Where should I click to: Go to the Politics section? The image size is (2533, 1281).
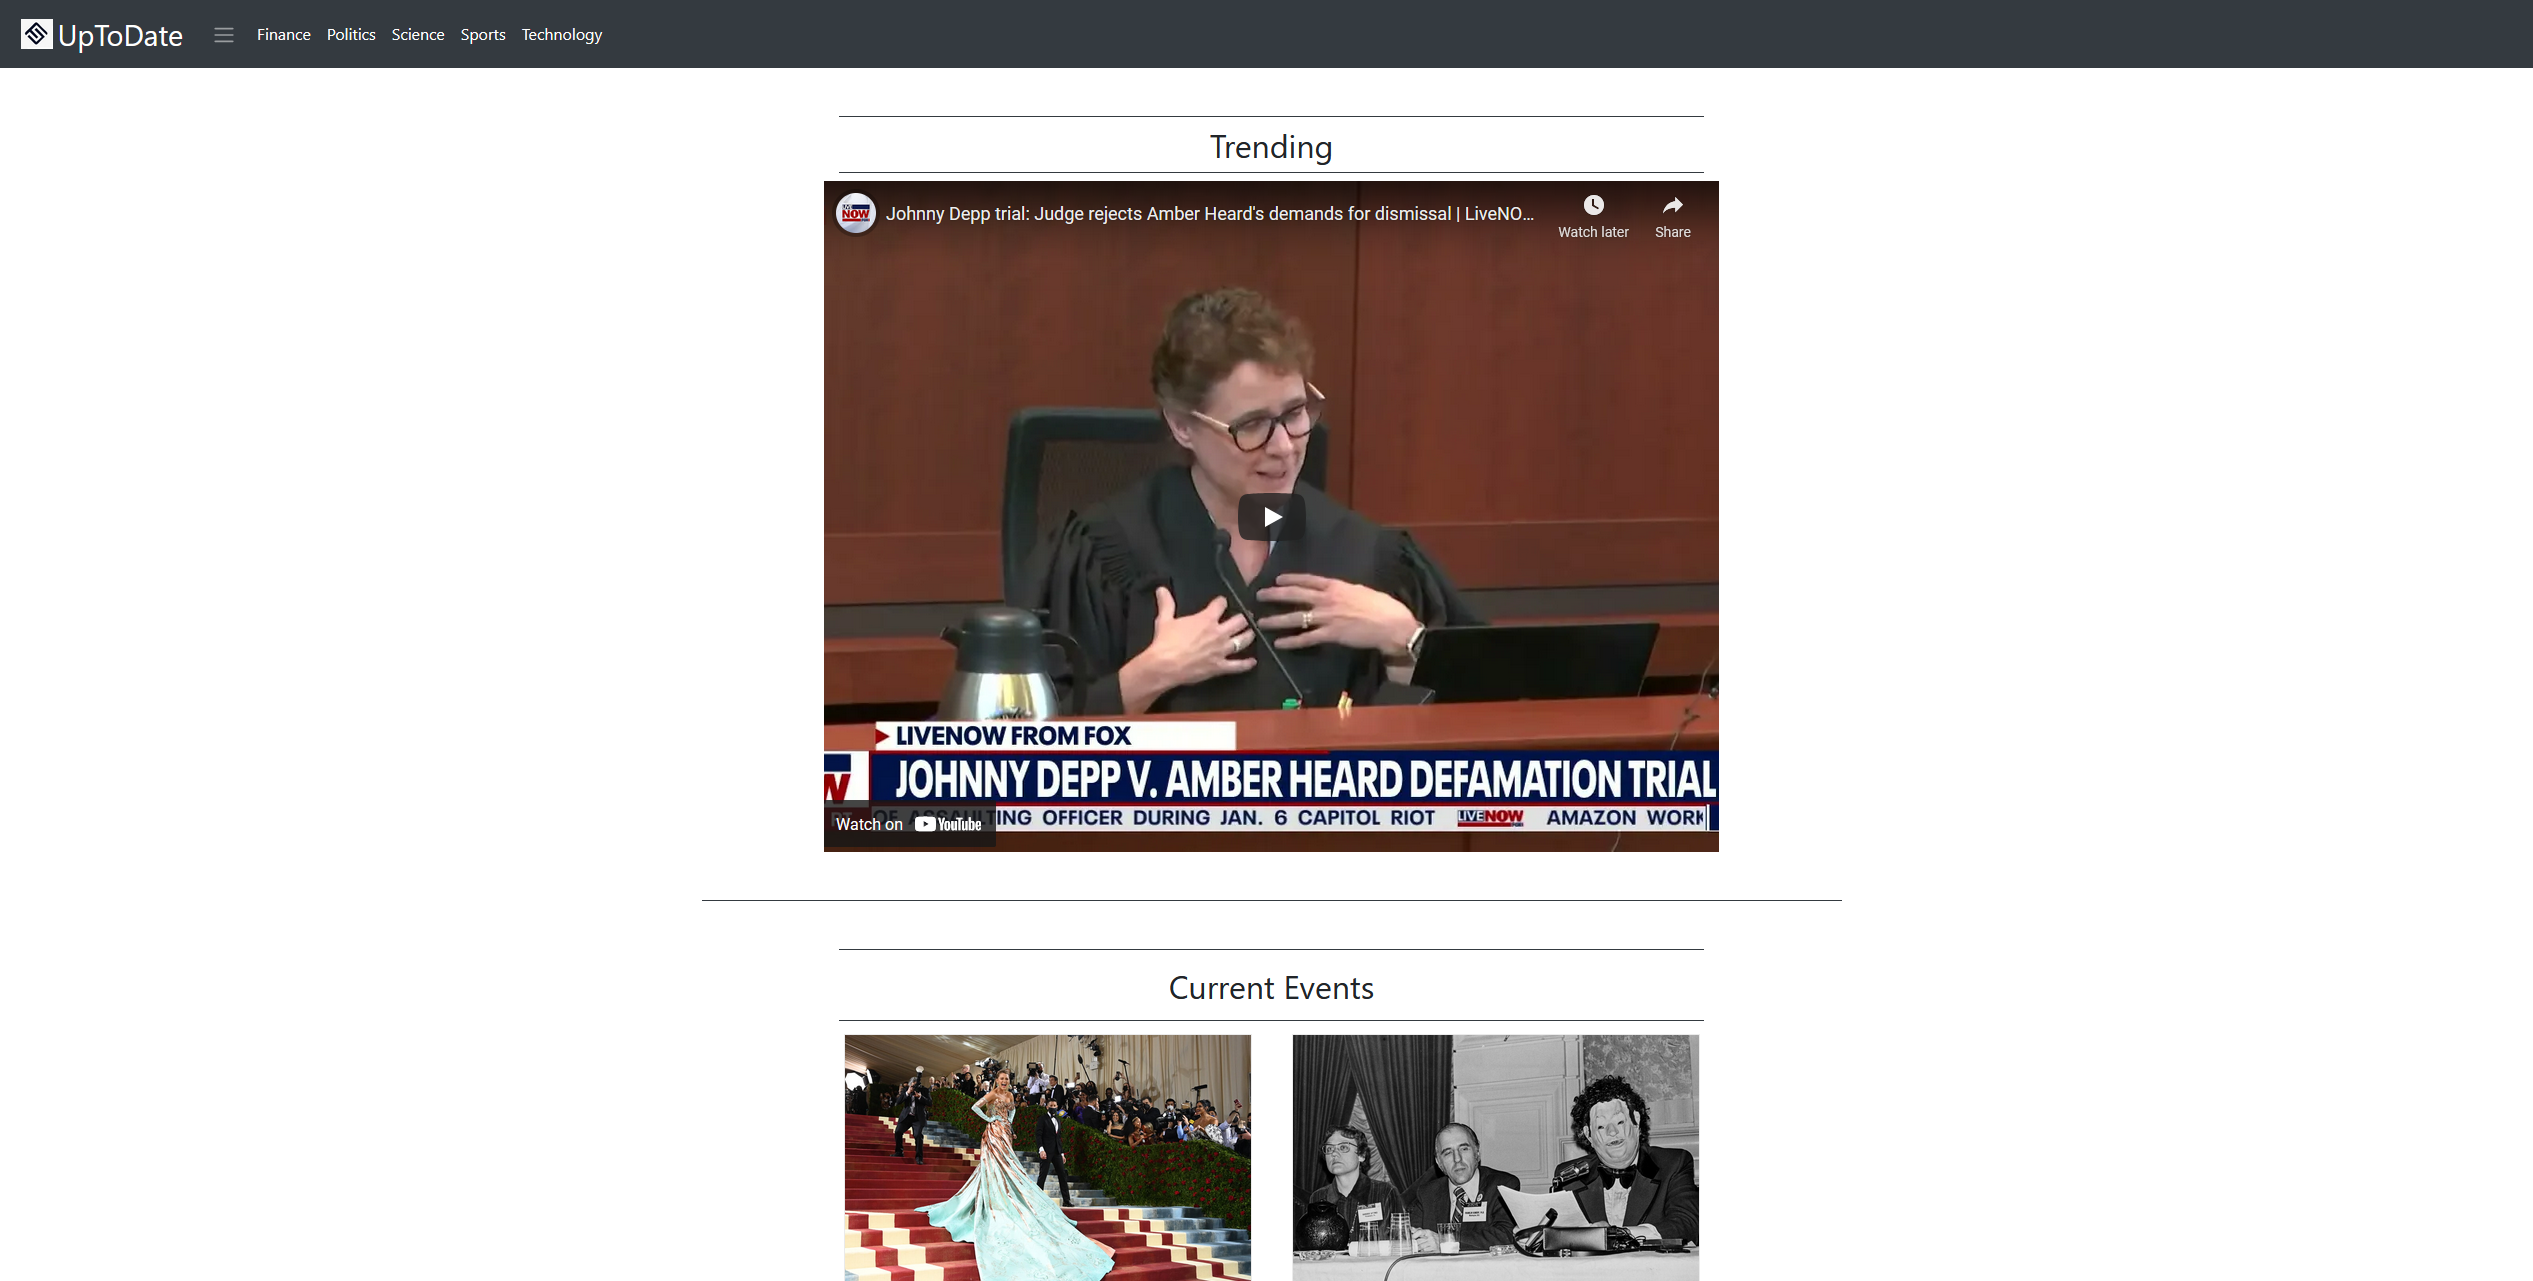click(x=351, y=35)
